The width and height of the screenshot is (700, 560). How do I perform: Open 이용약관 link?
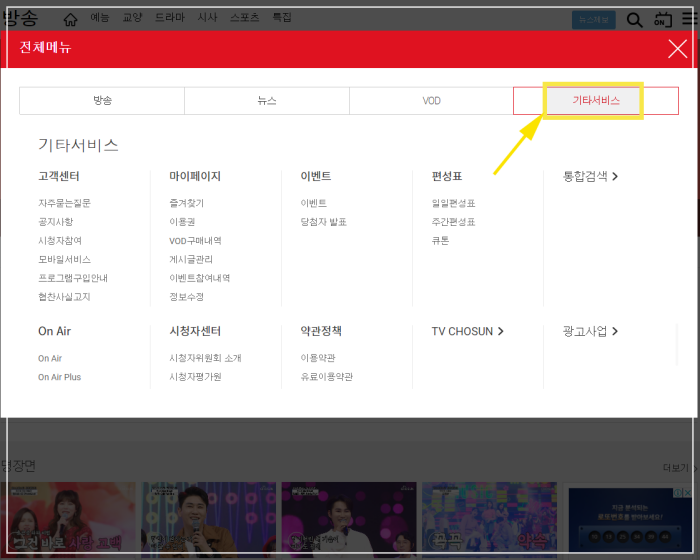(x=318, y=358)
